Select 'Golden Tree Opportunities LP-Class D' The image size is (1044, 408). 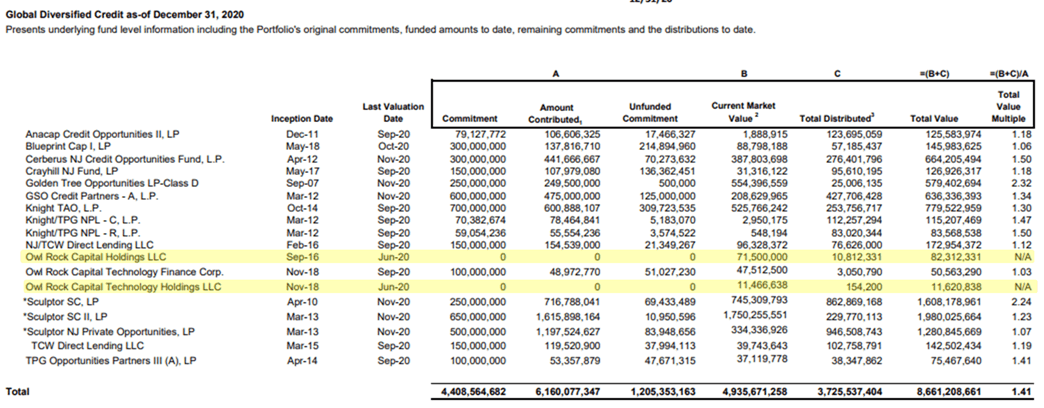[113, 183]
